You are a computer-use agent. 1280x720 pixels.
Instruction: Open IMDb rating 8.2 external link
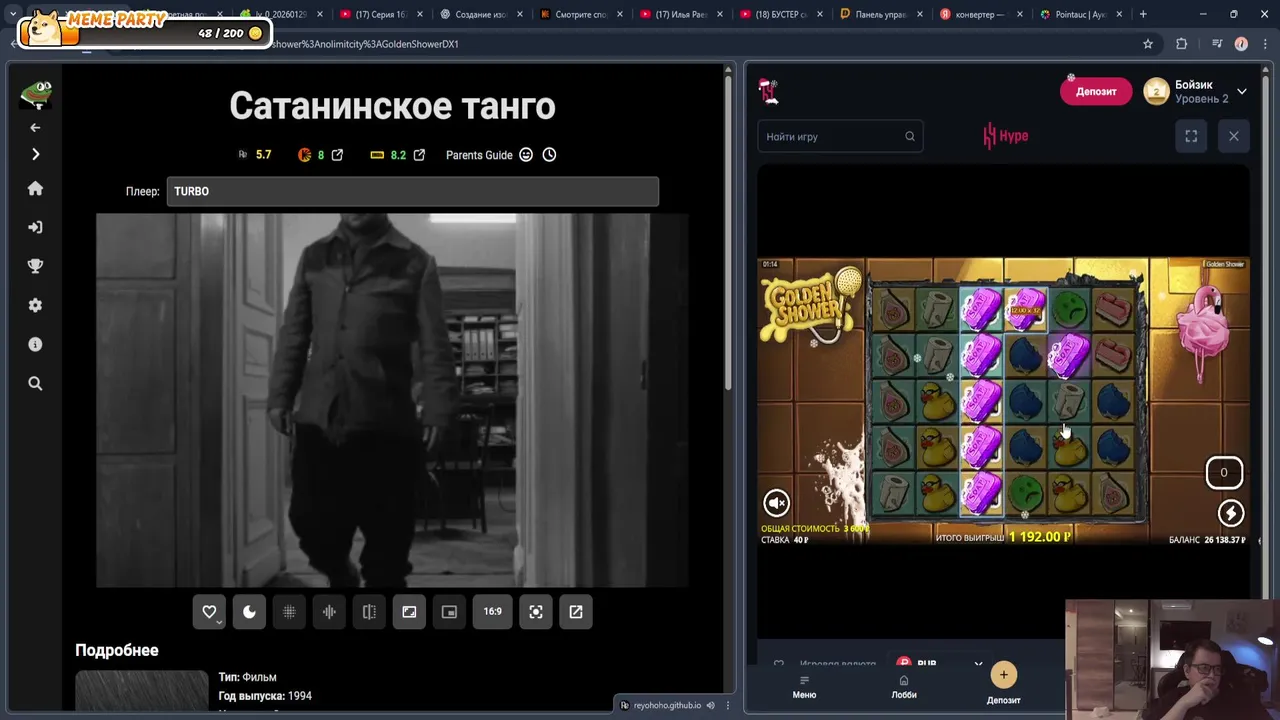click(419, 155)
